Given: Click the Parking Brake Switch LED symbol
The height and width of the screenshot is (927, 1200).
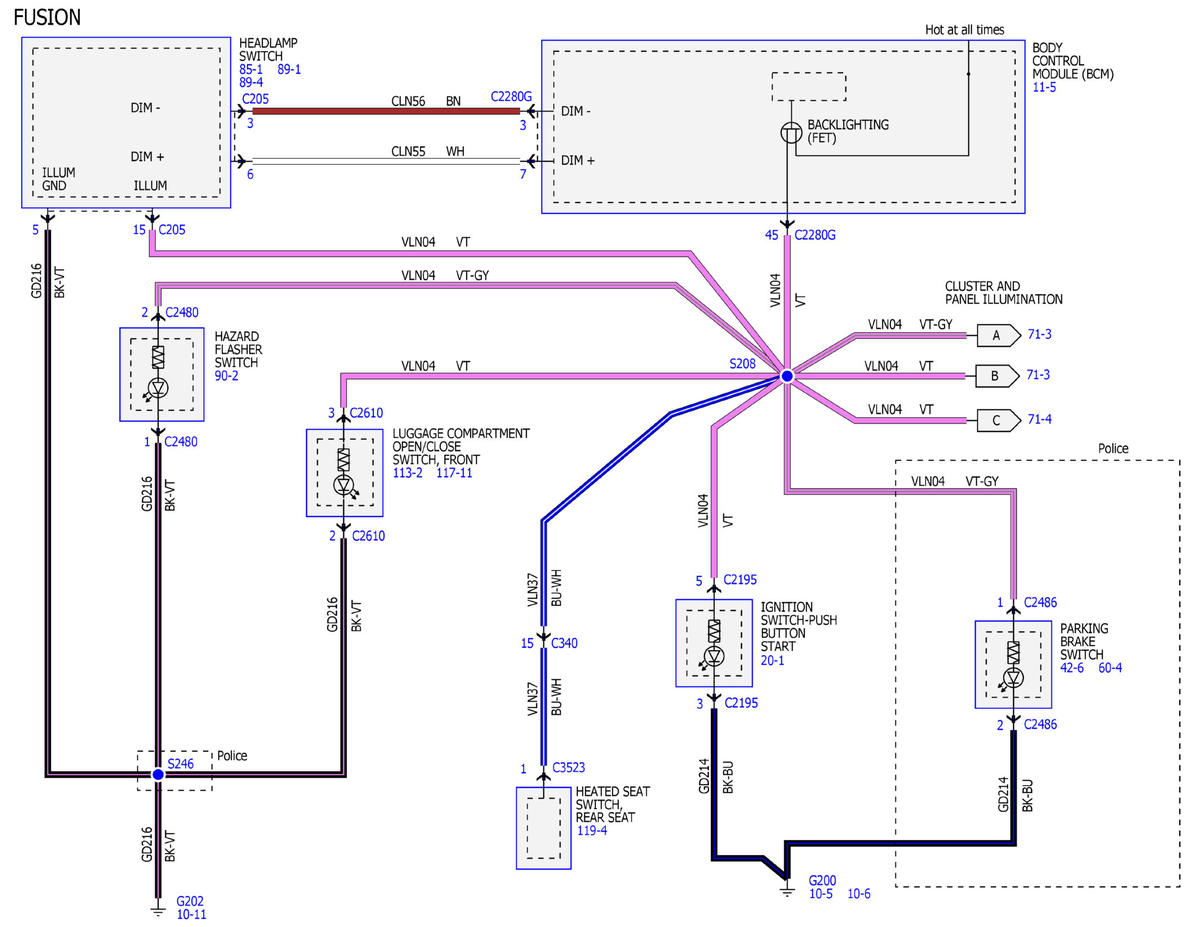Looking at the screenshot, I should [x=1014, y=678].
